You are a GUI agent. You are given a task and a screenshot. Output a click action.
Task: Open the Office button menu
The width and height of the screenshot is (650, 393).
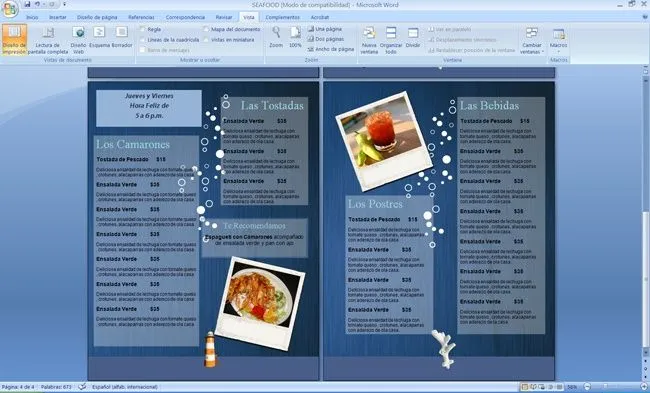click(x=10, y=9)
